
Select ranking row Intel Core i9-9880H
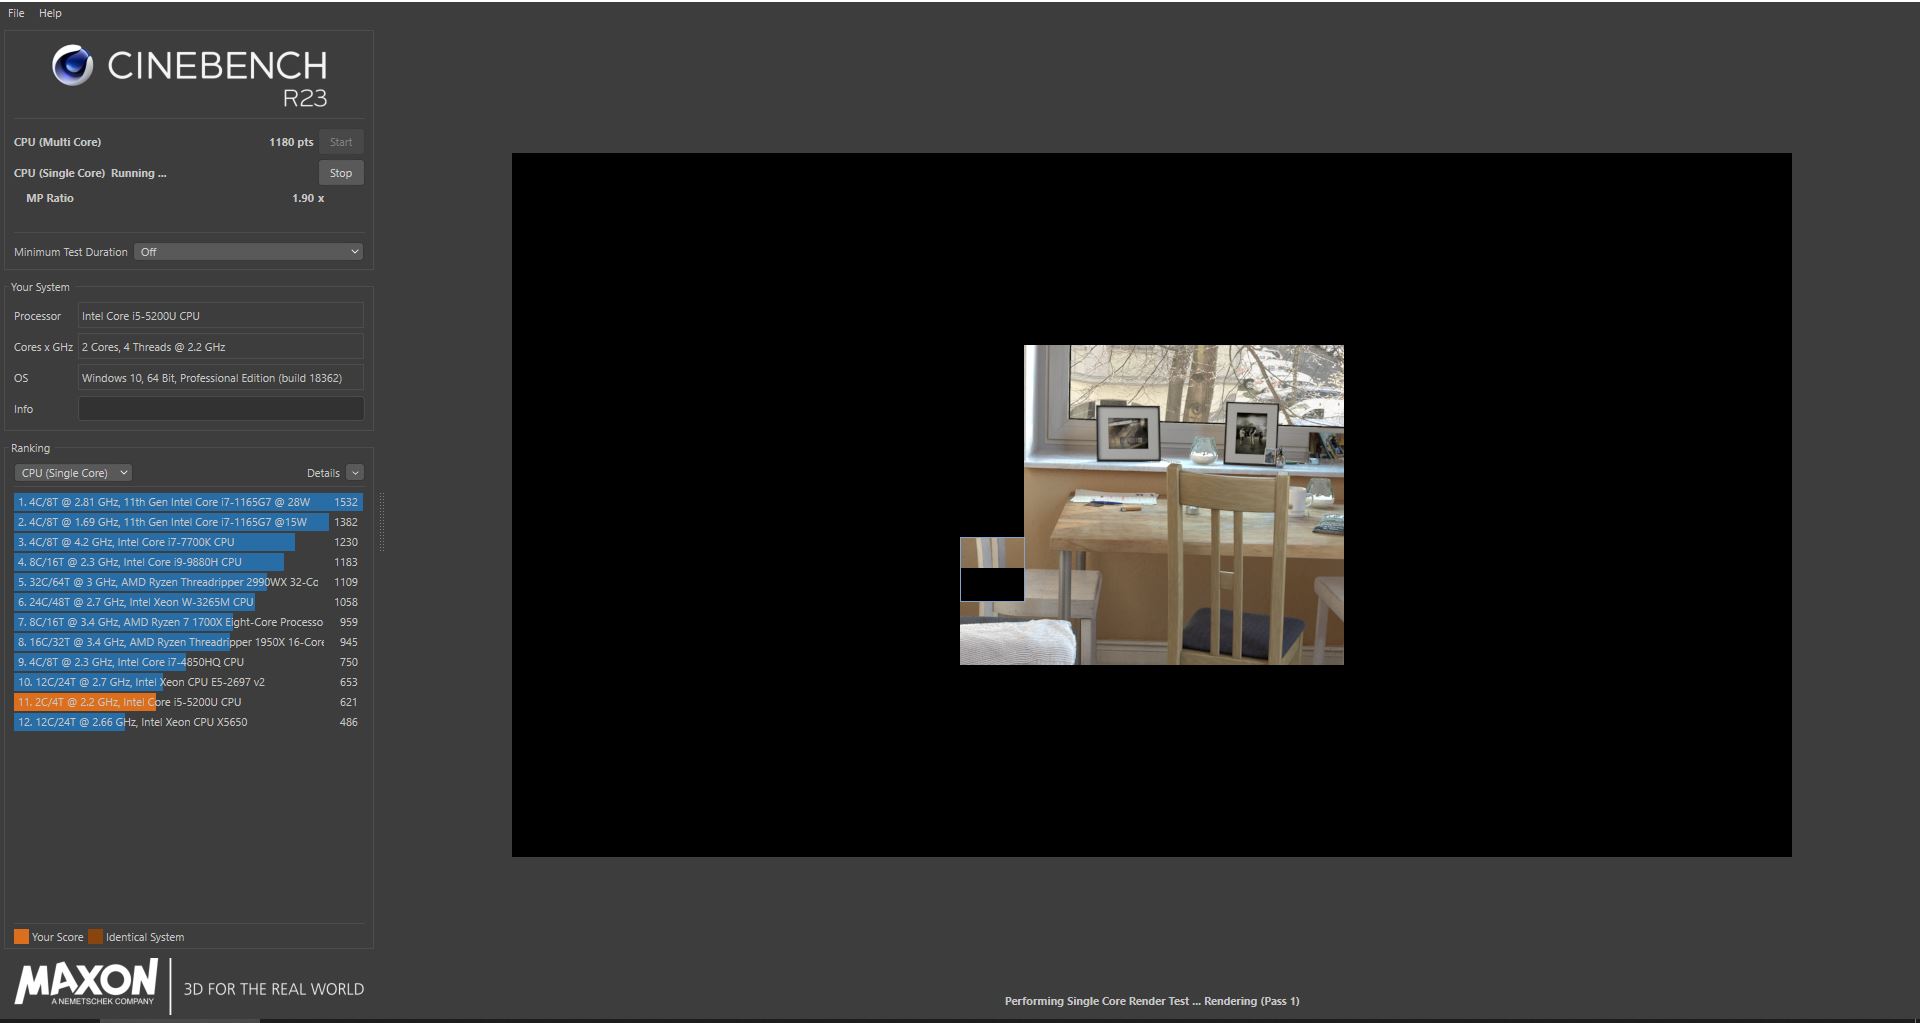(x=188, y=562)
